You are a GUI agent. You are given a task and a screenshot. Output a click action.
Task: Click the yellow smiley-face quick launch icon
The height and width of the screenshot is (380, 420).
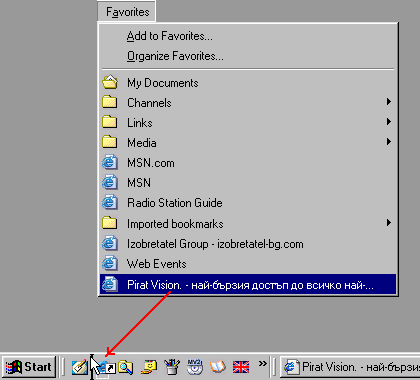coord(149,367)
